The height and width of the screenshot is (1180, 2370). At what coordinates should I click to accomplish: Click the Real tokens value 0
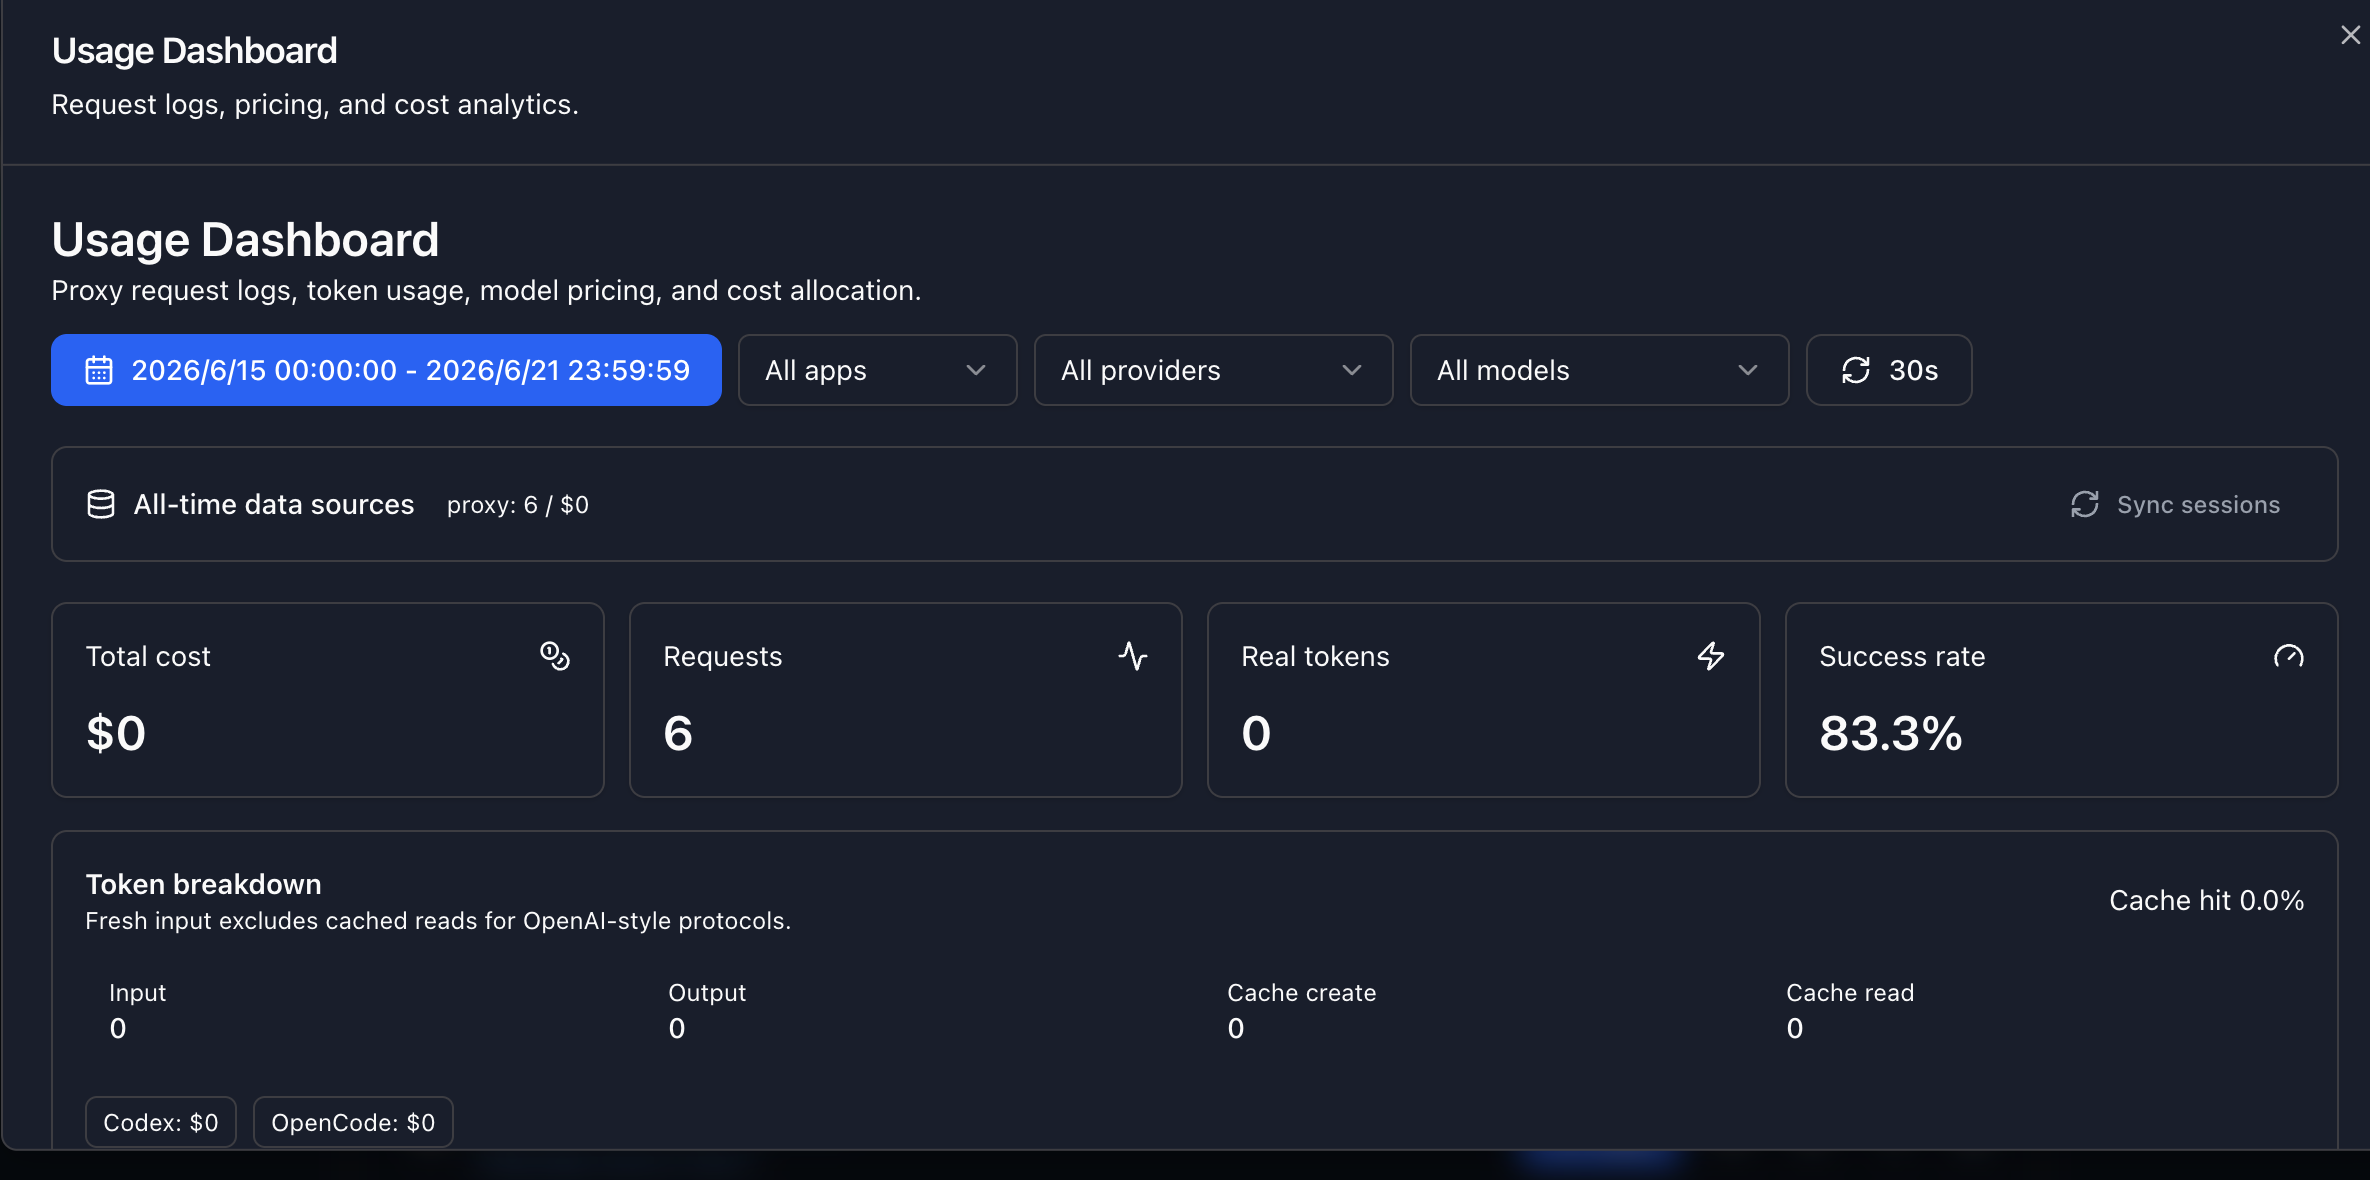click(x=1256, y=733)
